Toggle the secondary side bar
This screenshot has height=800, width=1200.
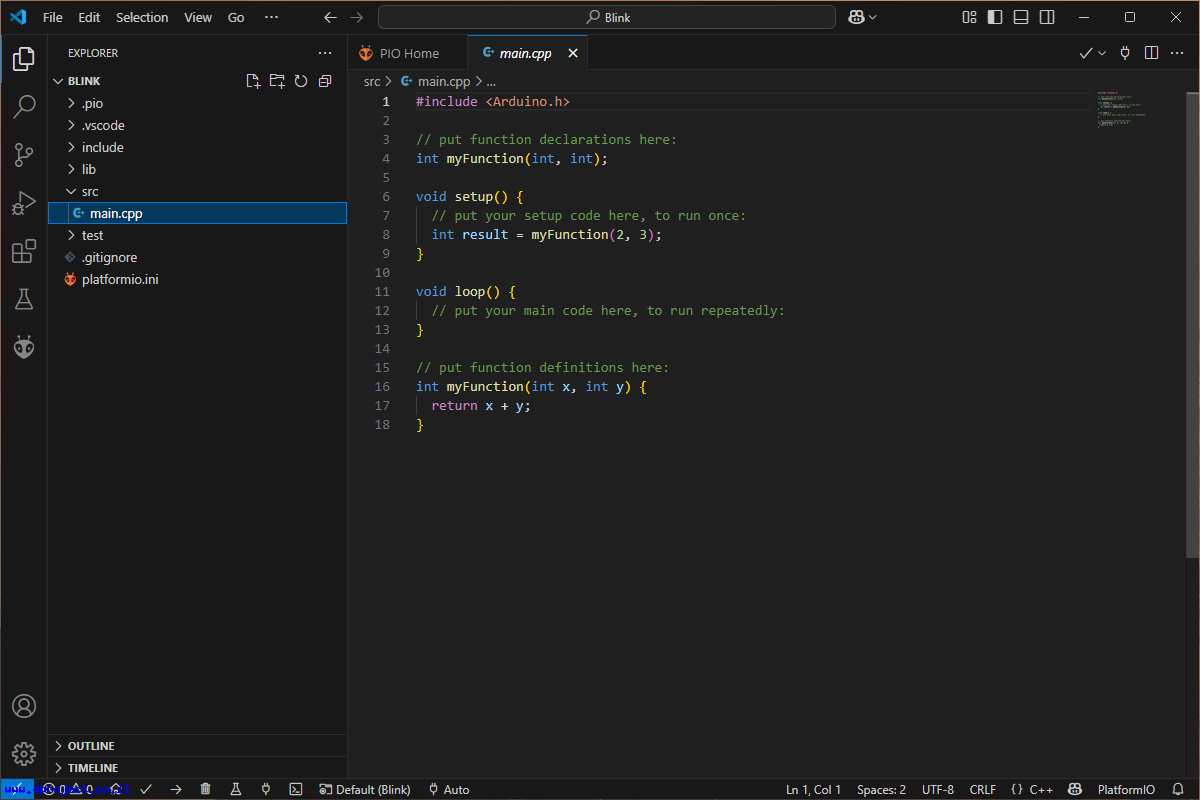1047,17
